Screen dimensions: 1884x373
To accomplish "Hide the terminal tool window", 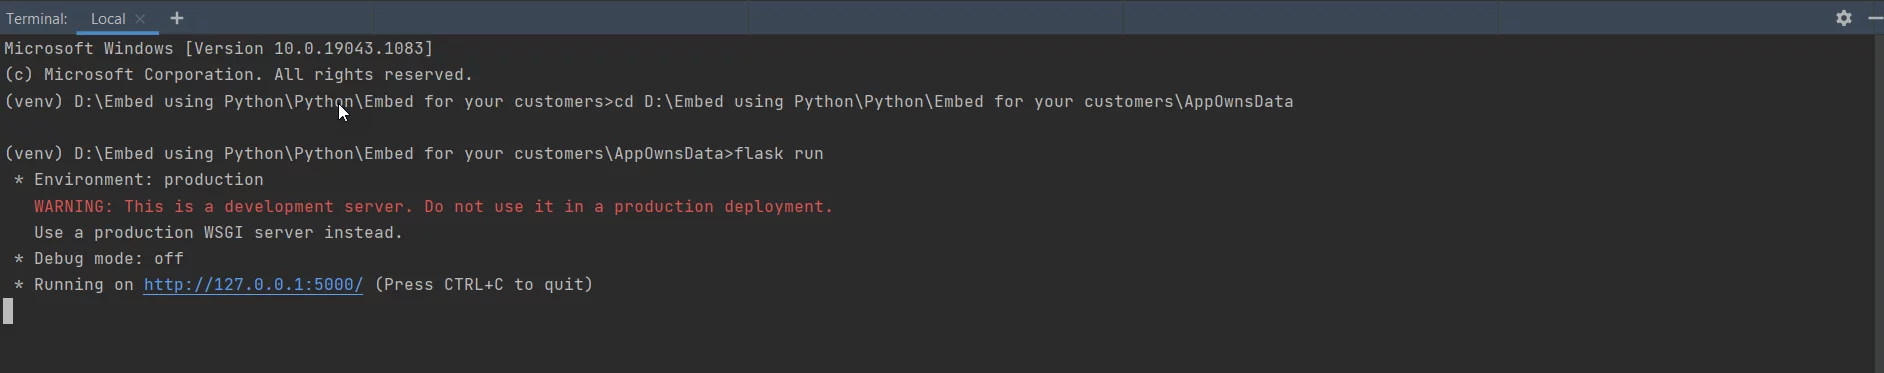I will click(1875, 18).
